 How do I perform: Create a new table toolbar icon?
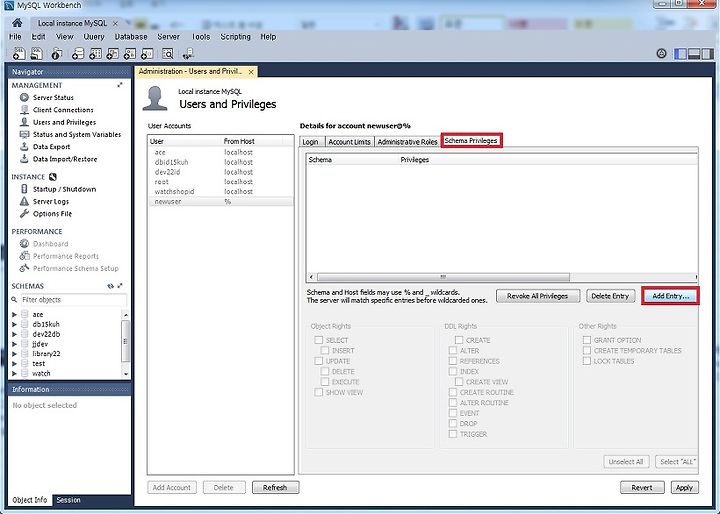95,54
